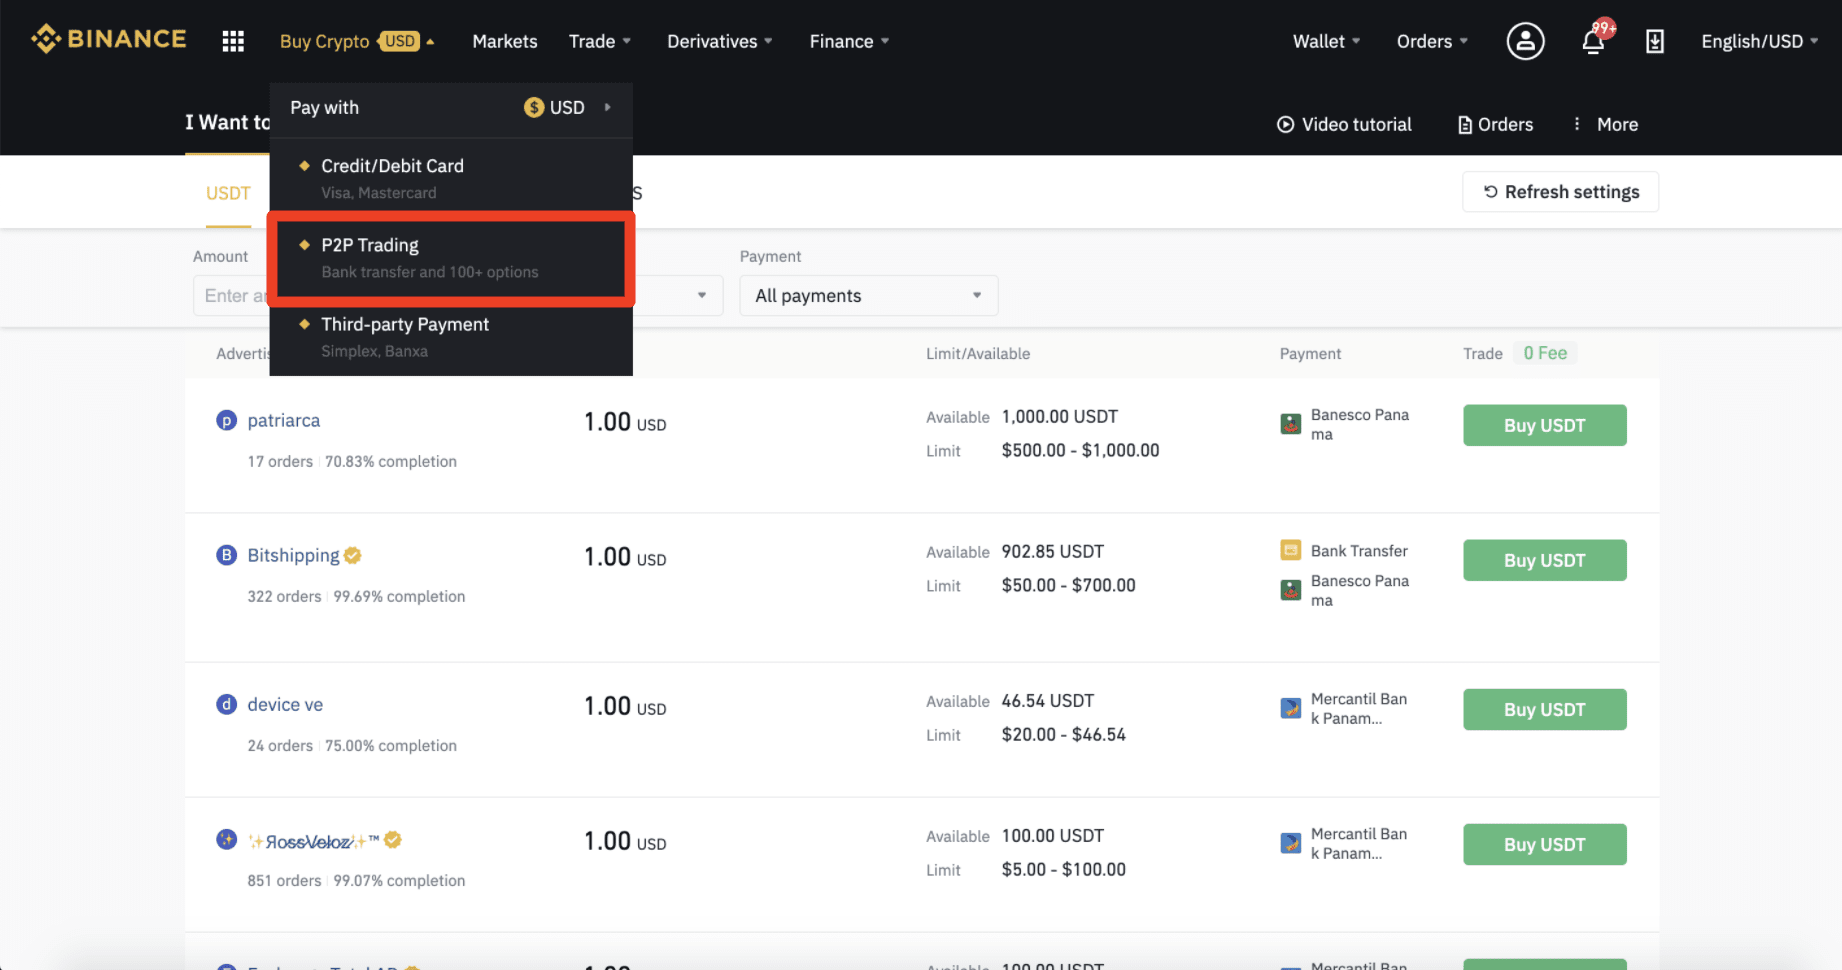Click Buy USDT for RossVeloz
This screenshot has height=970, width=1842.
tap(1544, 844)
